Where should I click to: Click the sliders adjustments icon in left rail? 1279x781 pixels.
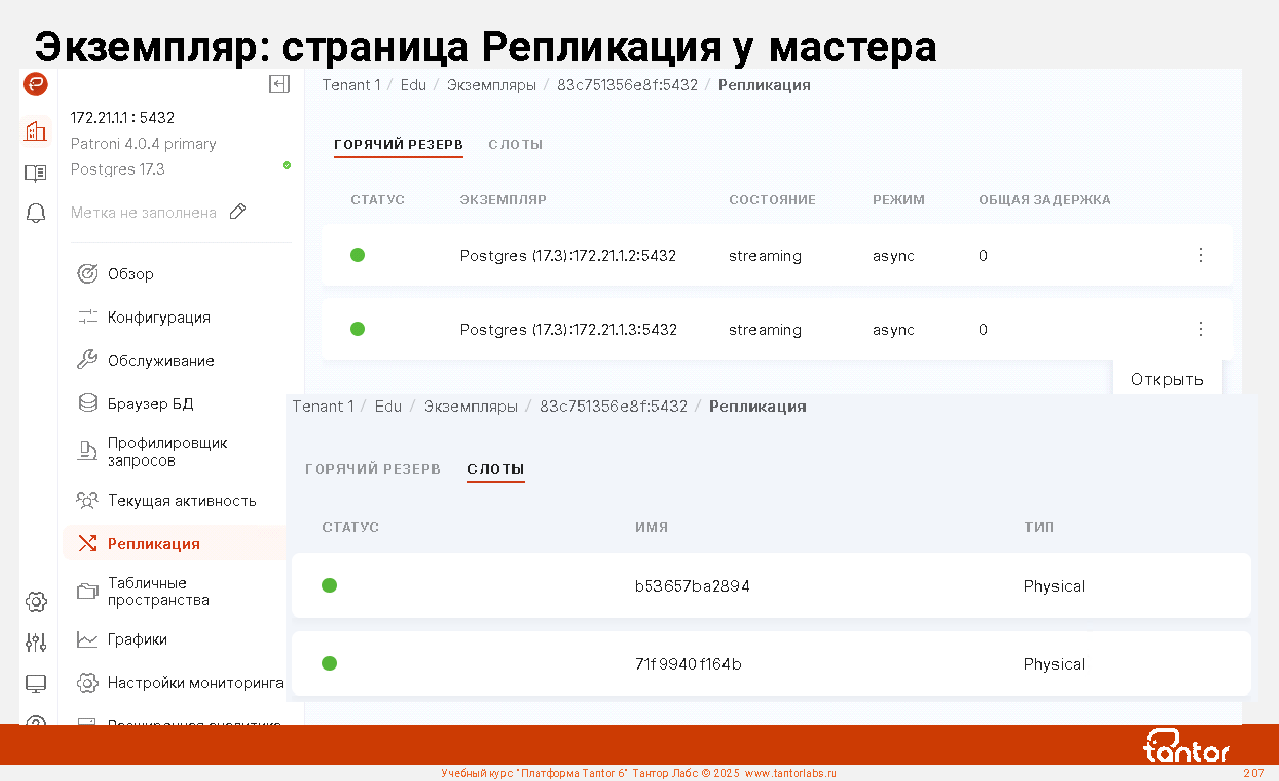[x=36, y=642]
